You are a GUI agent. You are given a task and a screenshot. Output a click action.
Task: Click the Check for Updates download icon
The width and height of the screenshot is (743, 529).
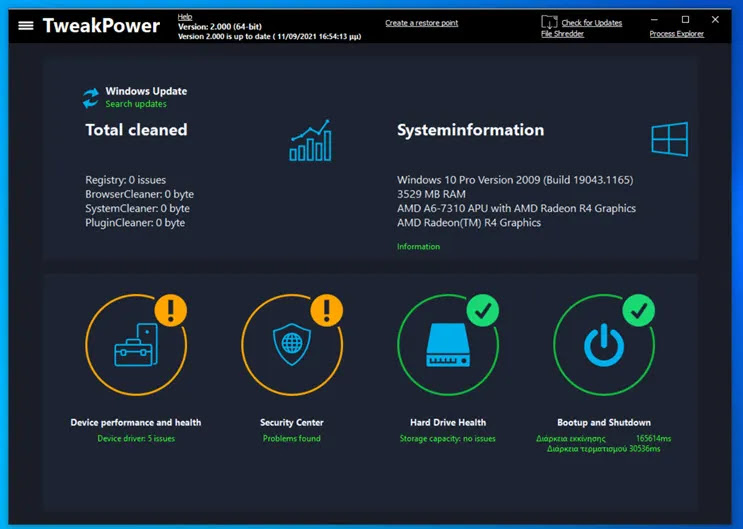click(549, 22)
